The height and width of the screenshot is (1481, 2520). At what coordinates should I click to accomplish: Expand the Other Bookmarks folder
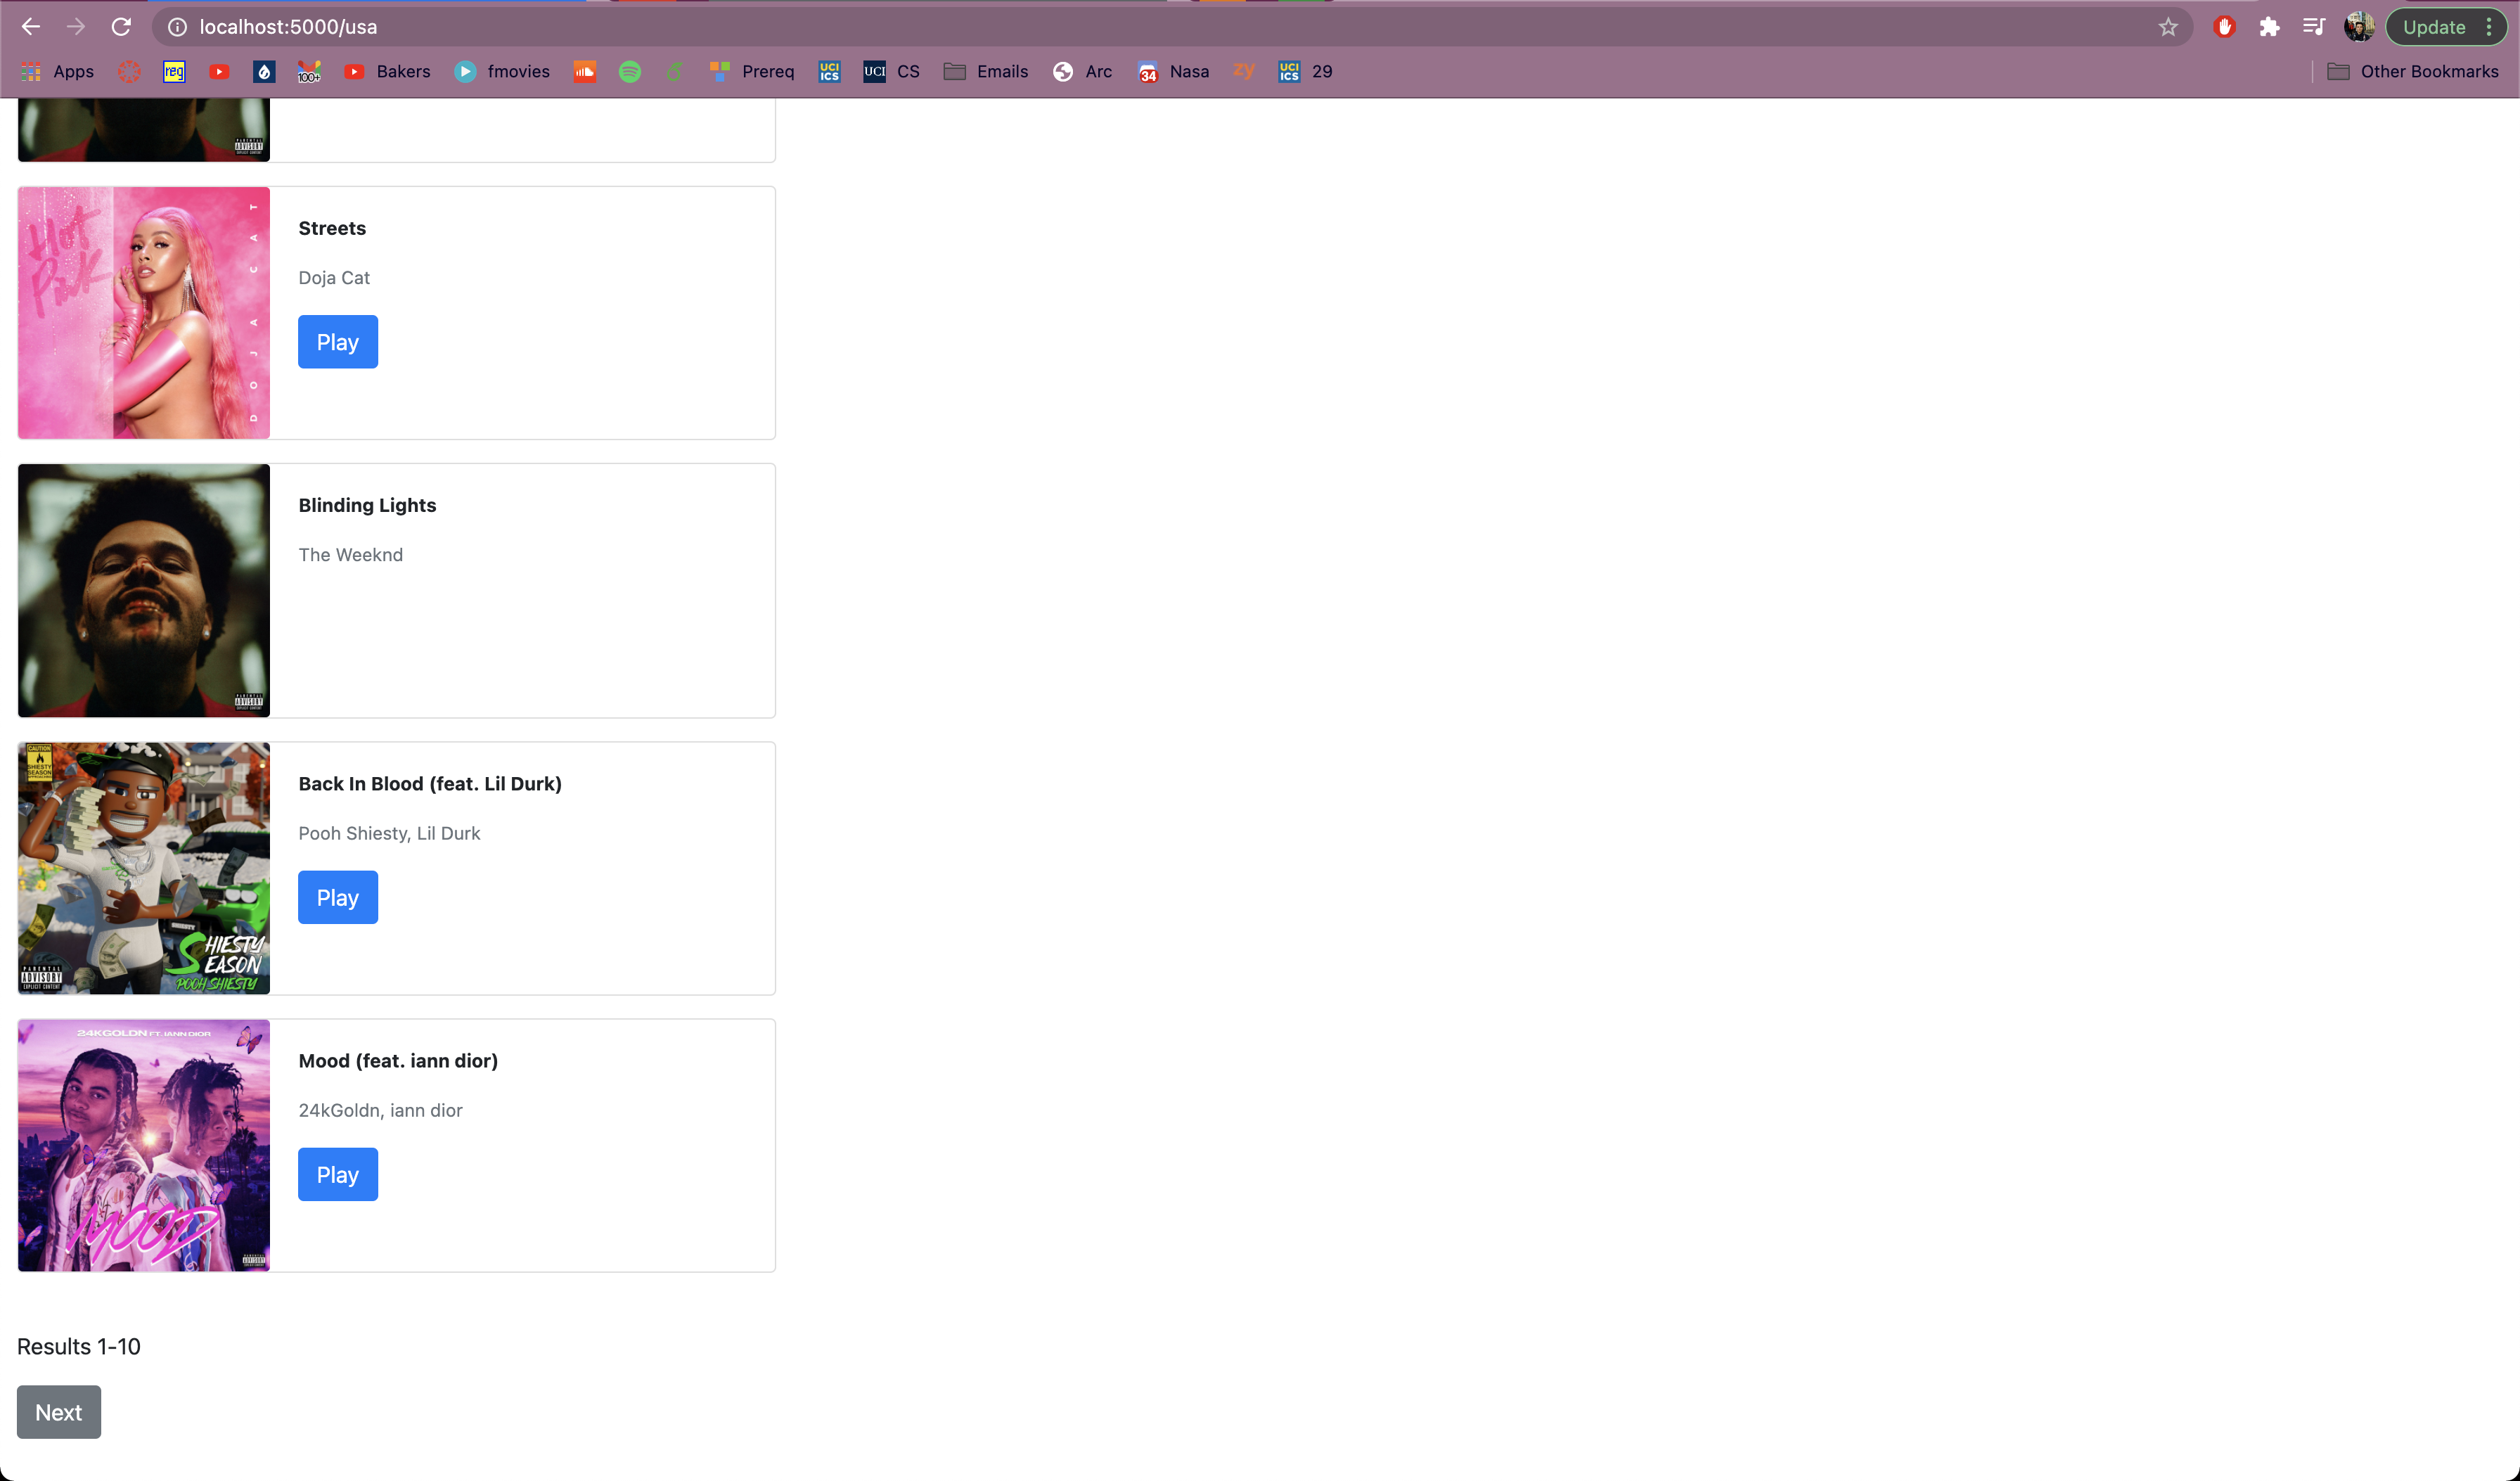(2412, 71)
